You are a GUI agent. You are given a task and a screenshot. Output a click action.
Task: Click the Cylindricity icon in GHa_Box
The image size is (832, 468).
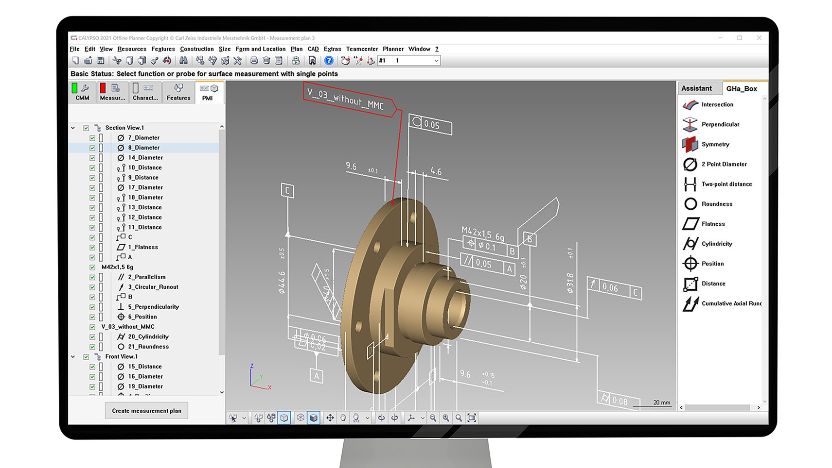689,244
